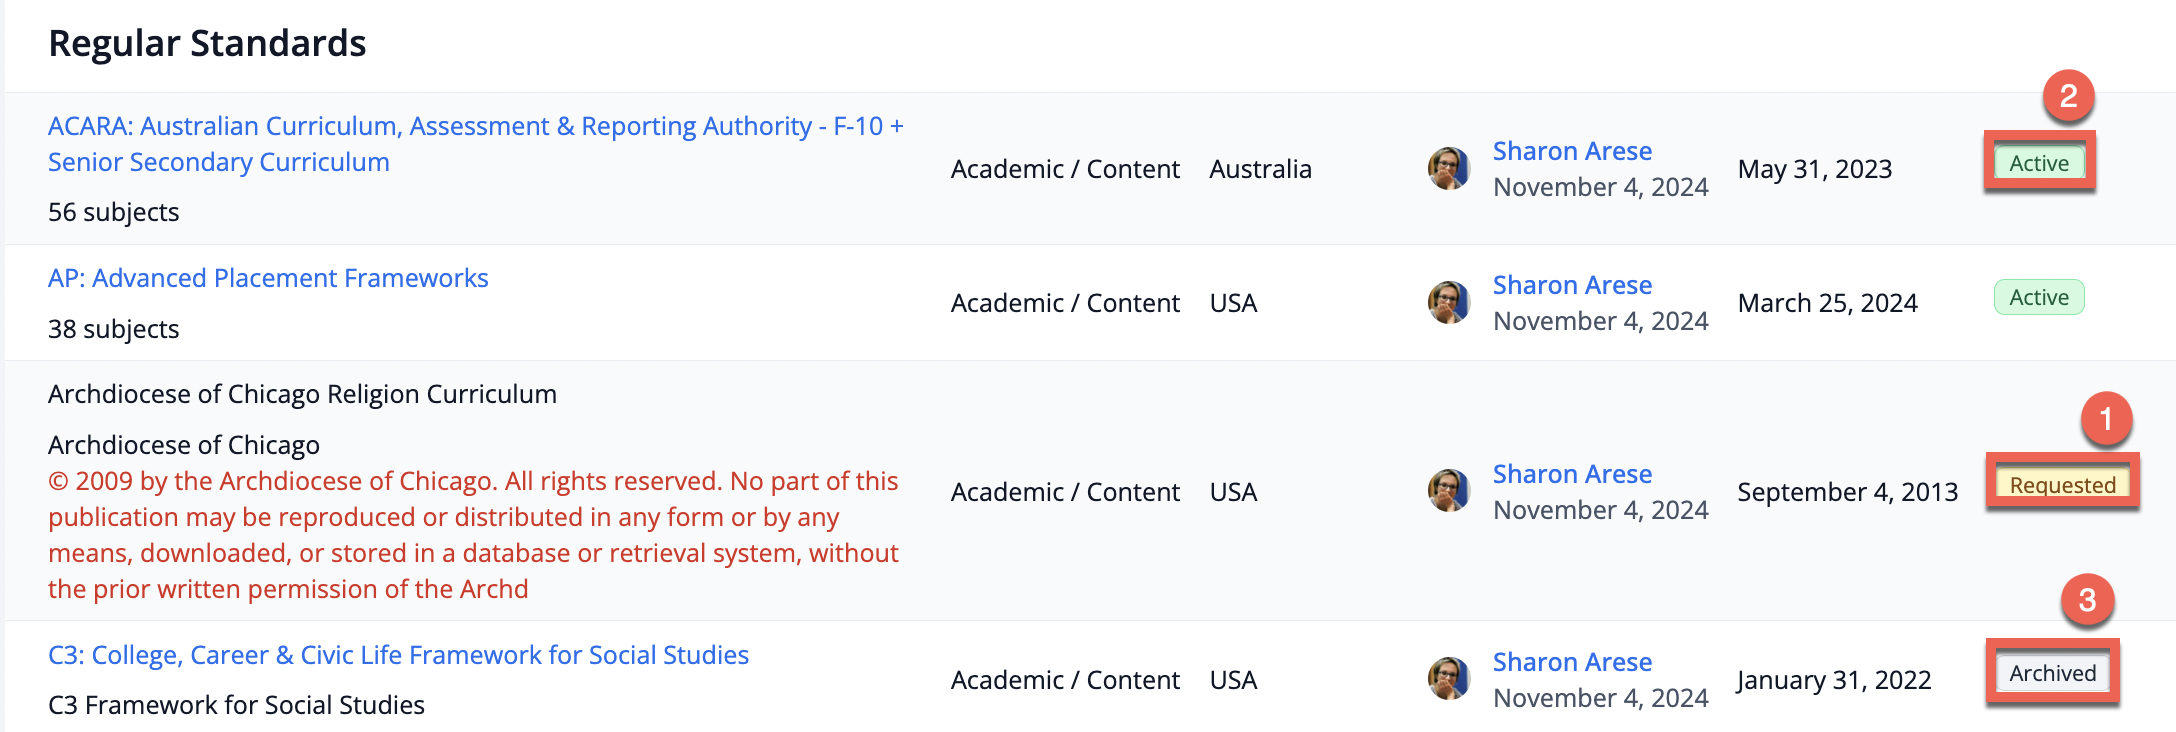Viewport: 2176px width, 732px height.
Task: Click Sharon Arese's name in the ACARA row
Action: (1571, 152)
